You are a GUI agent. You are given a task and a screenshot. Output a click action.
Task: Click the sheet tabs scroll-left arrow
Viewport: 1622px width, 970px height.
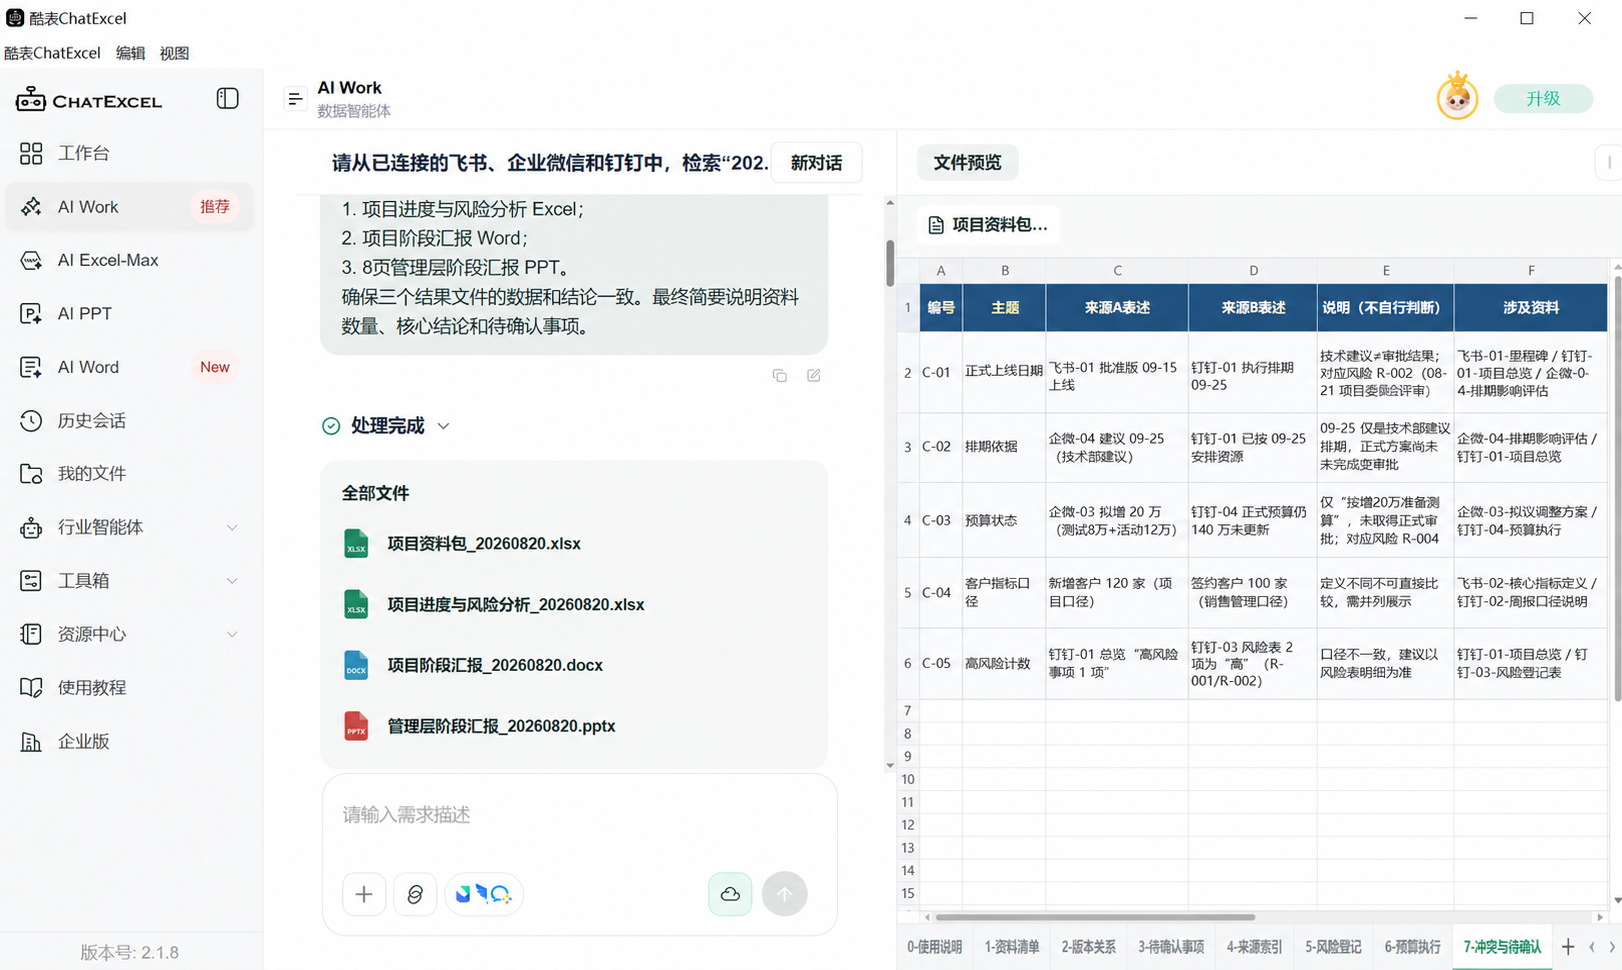pyautogui.click(x=1592, y=947)
